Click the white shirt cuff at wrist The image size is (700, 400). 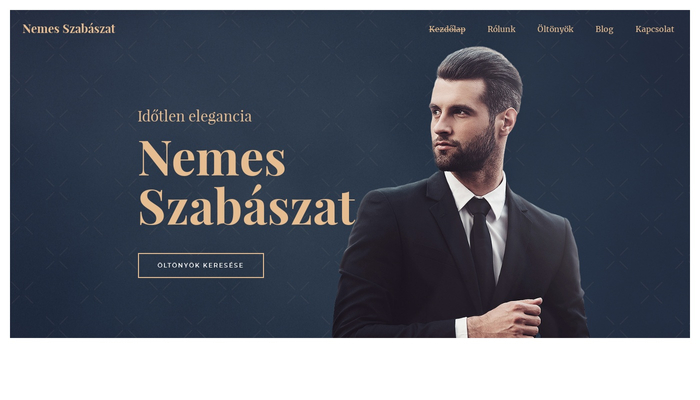(461, 327)
